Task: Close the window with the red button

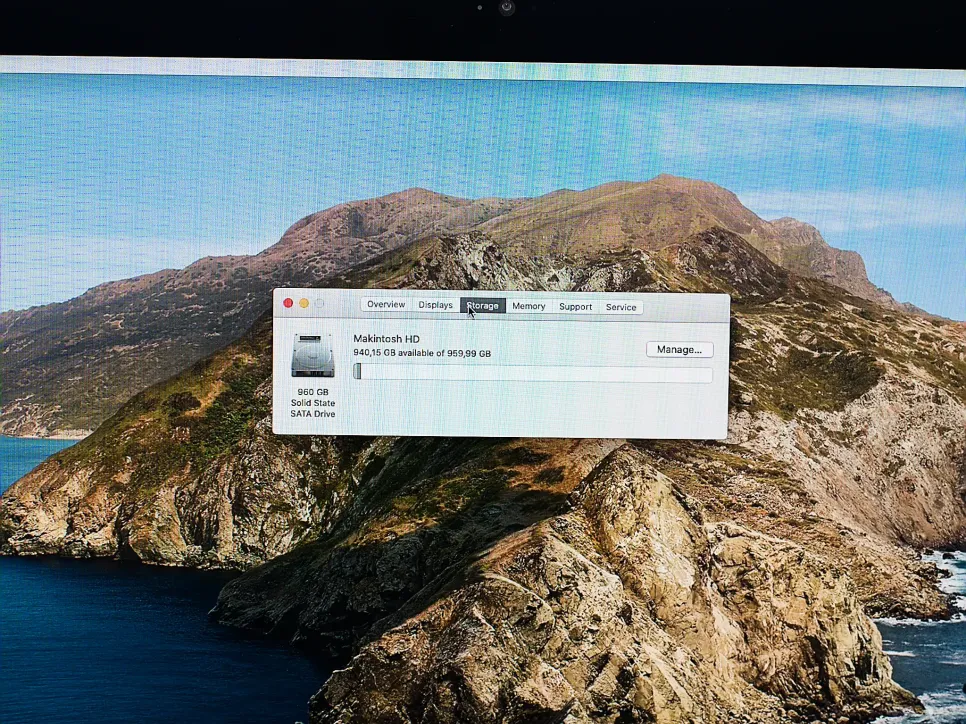Action: [288, 303]
